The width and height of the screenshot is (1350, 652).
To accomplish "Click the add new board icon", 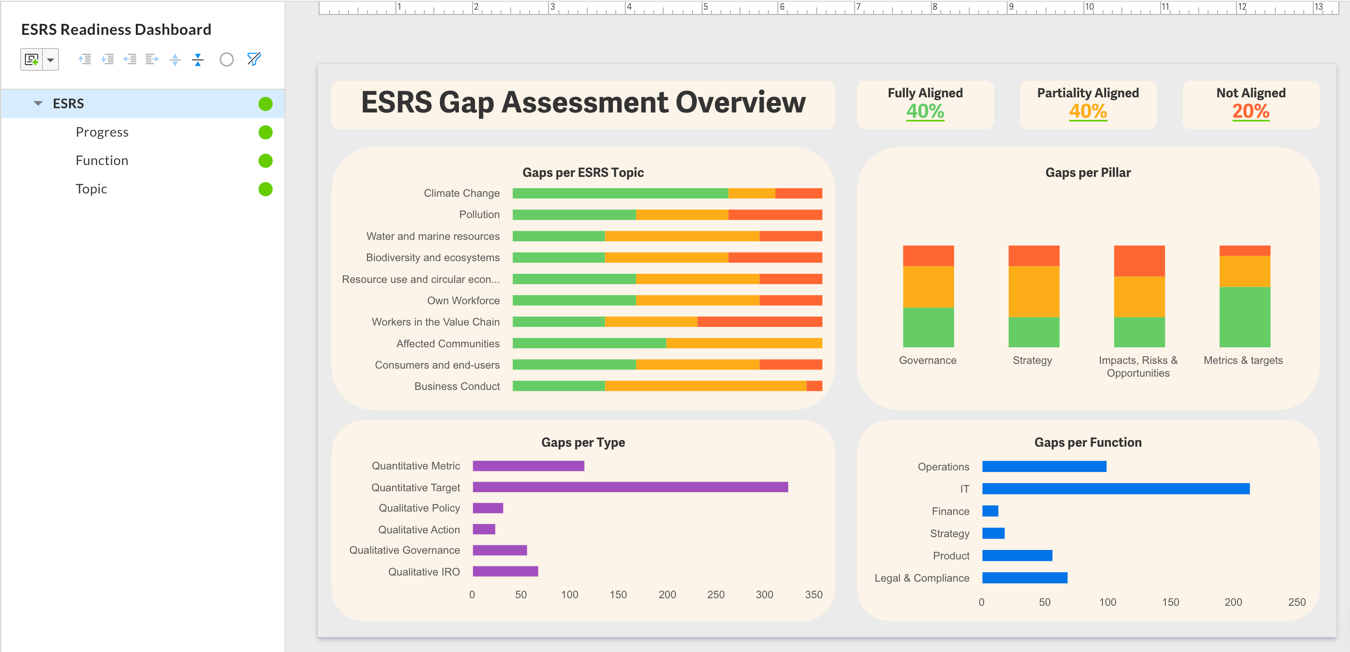I will click(32, 60).
